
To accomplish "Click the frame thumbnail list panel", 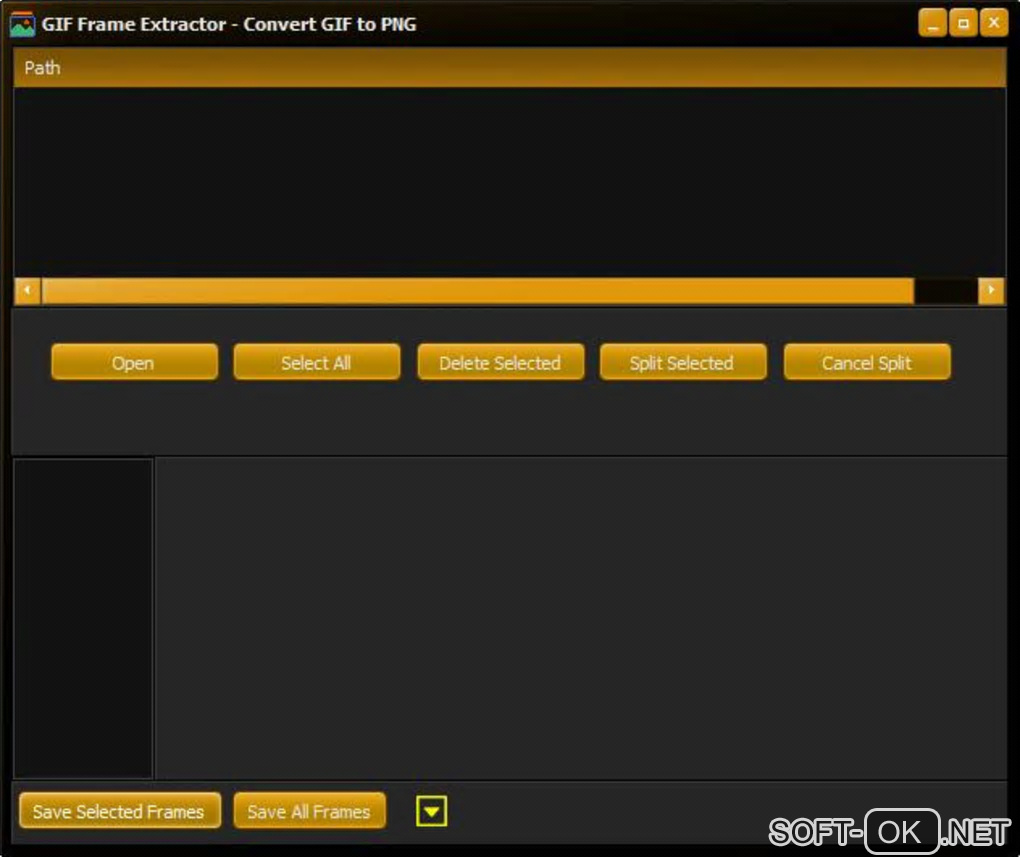I will coord(83,618).
